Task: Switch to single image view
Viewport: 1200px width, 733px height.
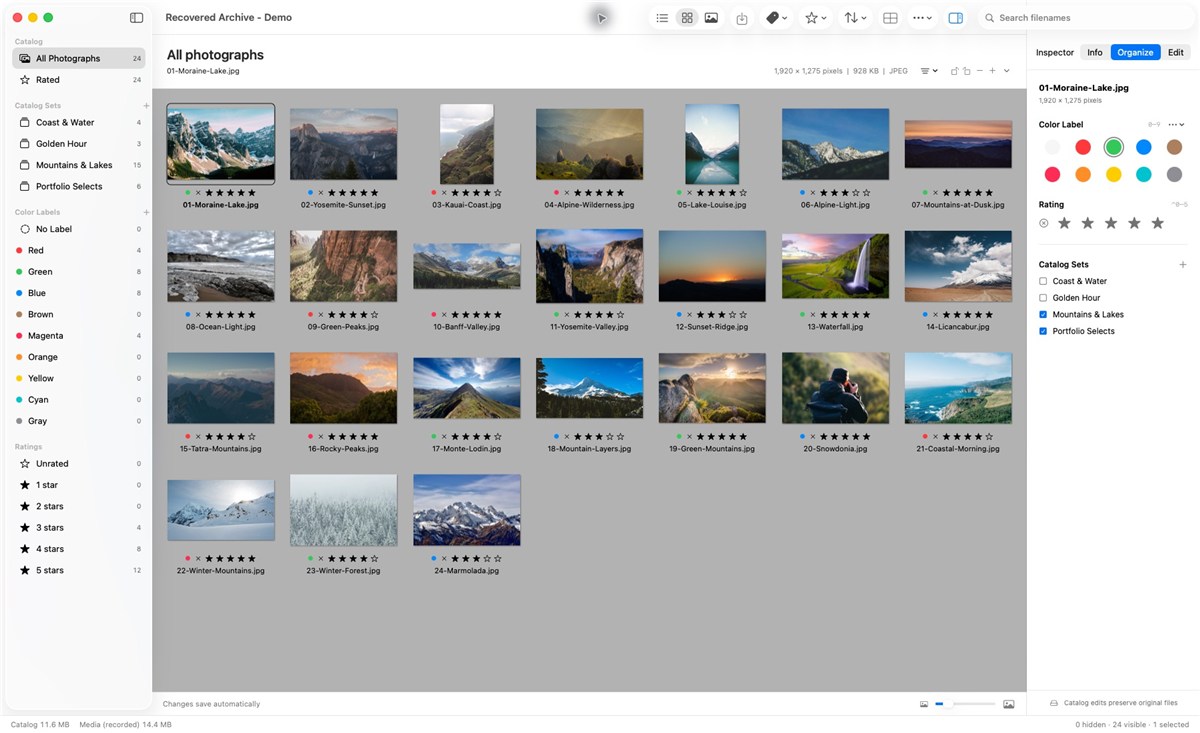Action: [711, 18]
